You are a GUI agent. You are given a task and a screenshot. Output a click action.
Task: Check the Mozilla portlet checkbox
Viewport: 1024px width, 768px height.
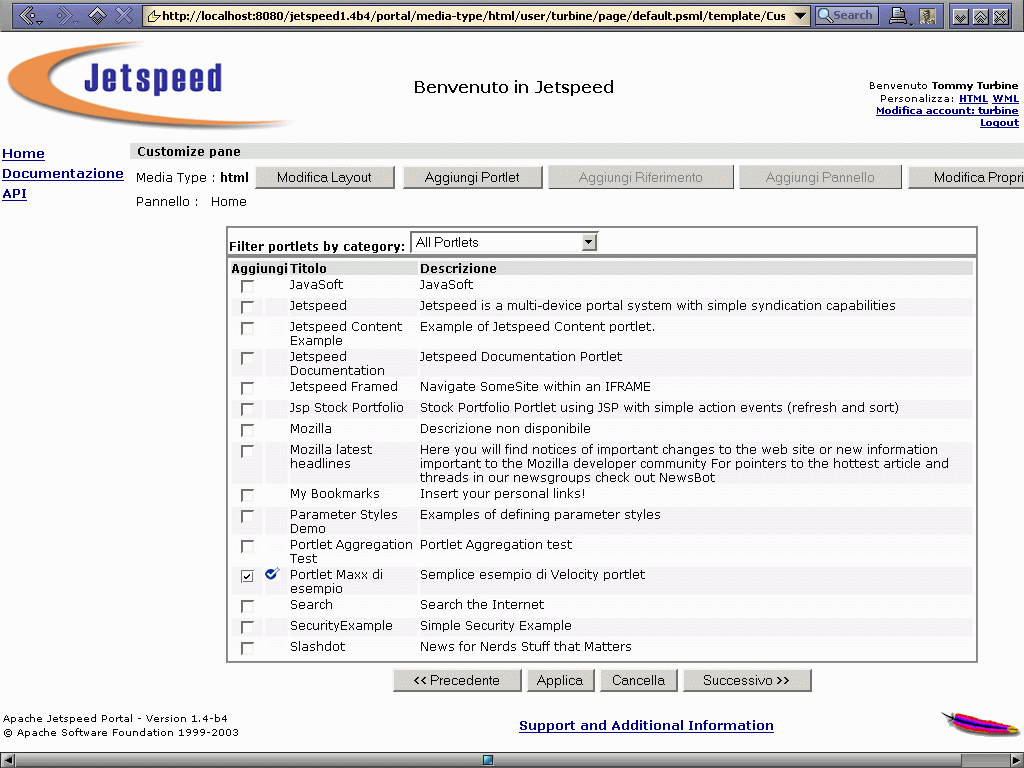[247, 430]
